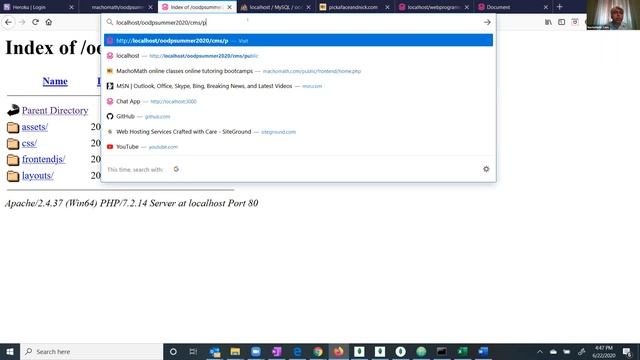Open Zoom from the taskbar
The image size is (640, 360).
(256, 351)
